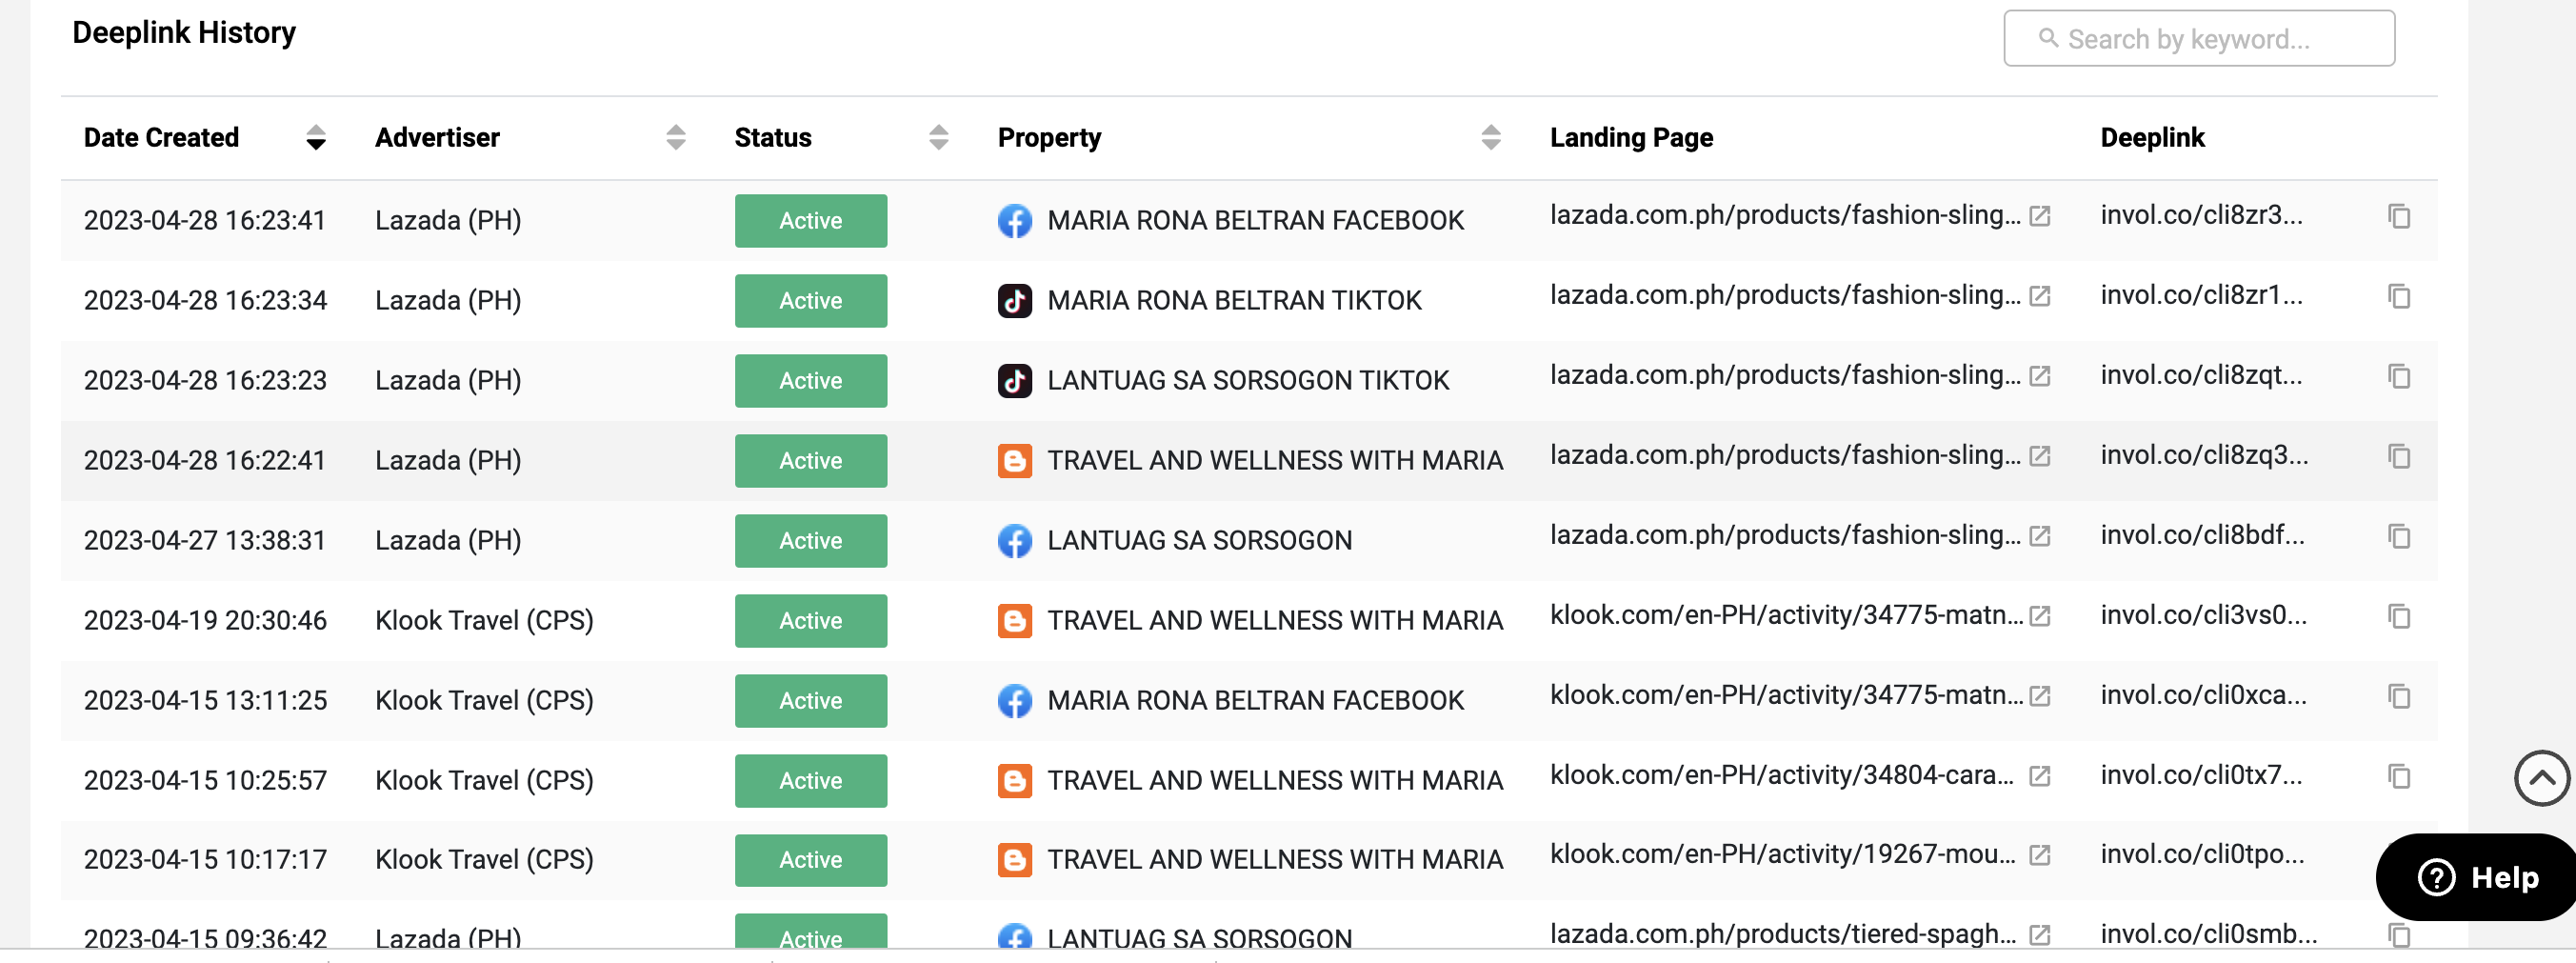Viewport: 2576px width, 963px height.
Task: Open the Help chat widget
Action: click(x=2478, y=877)
